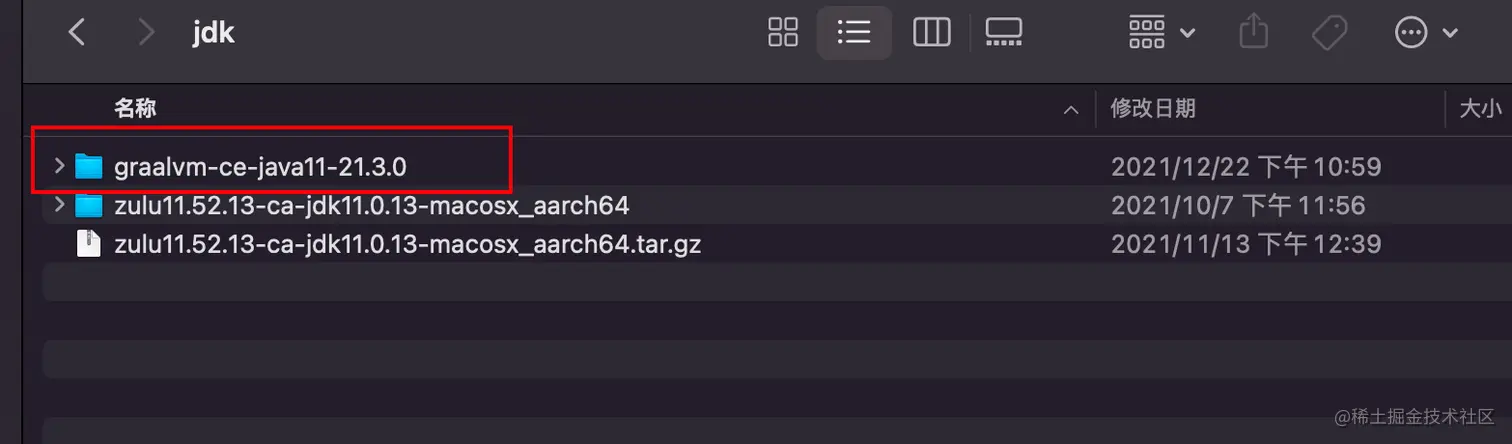Image resolution: width=1512 pixels, height=444 pixels.
Task: Sort by the 名称 column header
Action: [x=135, y=108]
